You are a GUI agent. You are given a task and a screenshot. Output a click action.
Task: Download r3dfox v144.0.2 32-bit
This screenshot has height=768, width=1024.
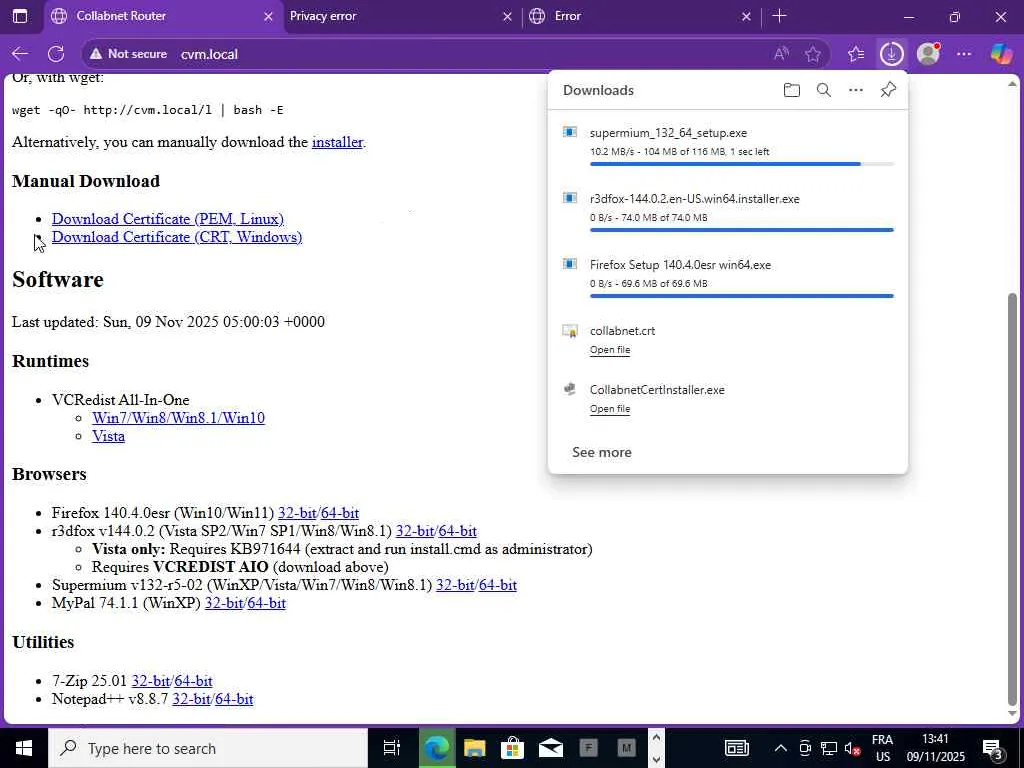pyautogui.click(x=415, y=531)
